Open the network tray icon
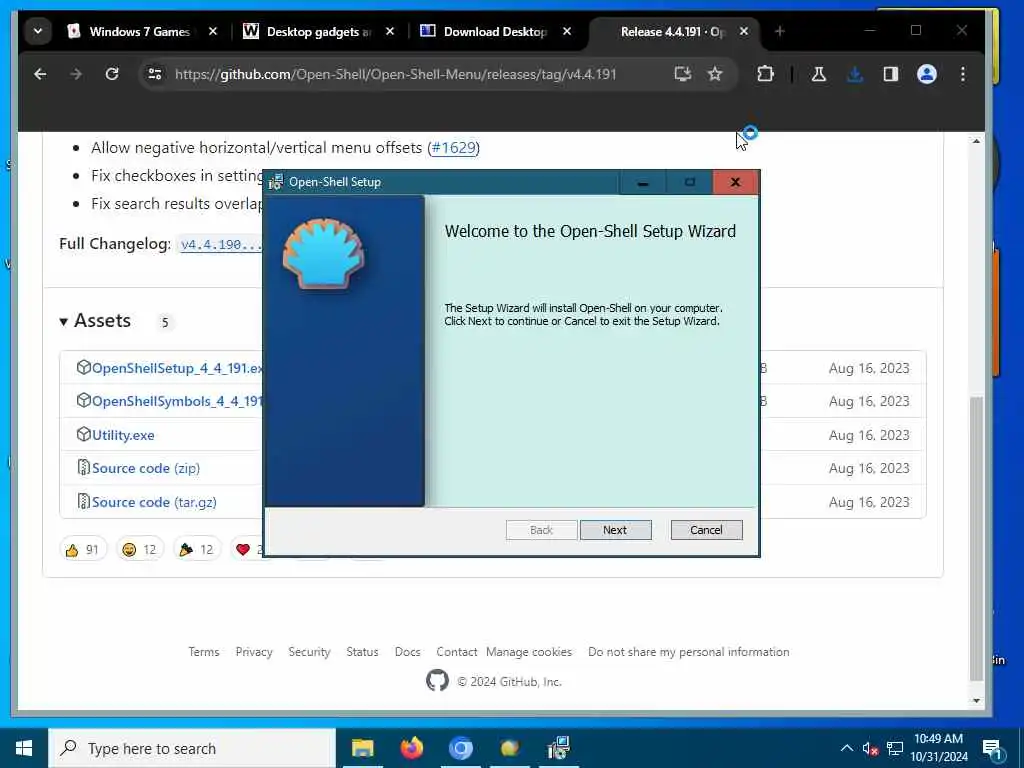This screenshot has height=768, width=1024. pyautogui.click(x=895, y=748)
